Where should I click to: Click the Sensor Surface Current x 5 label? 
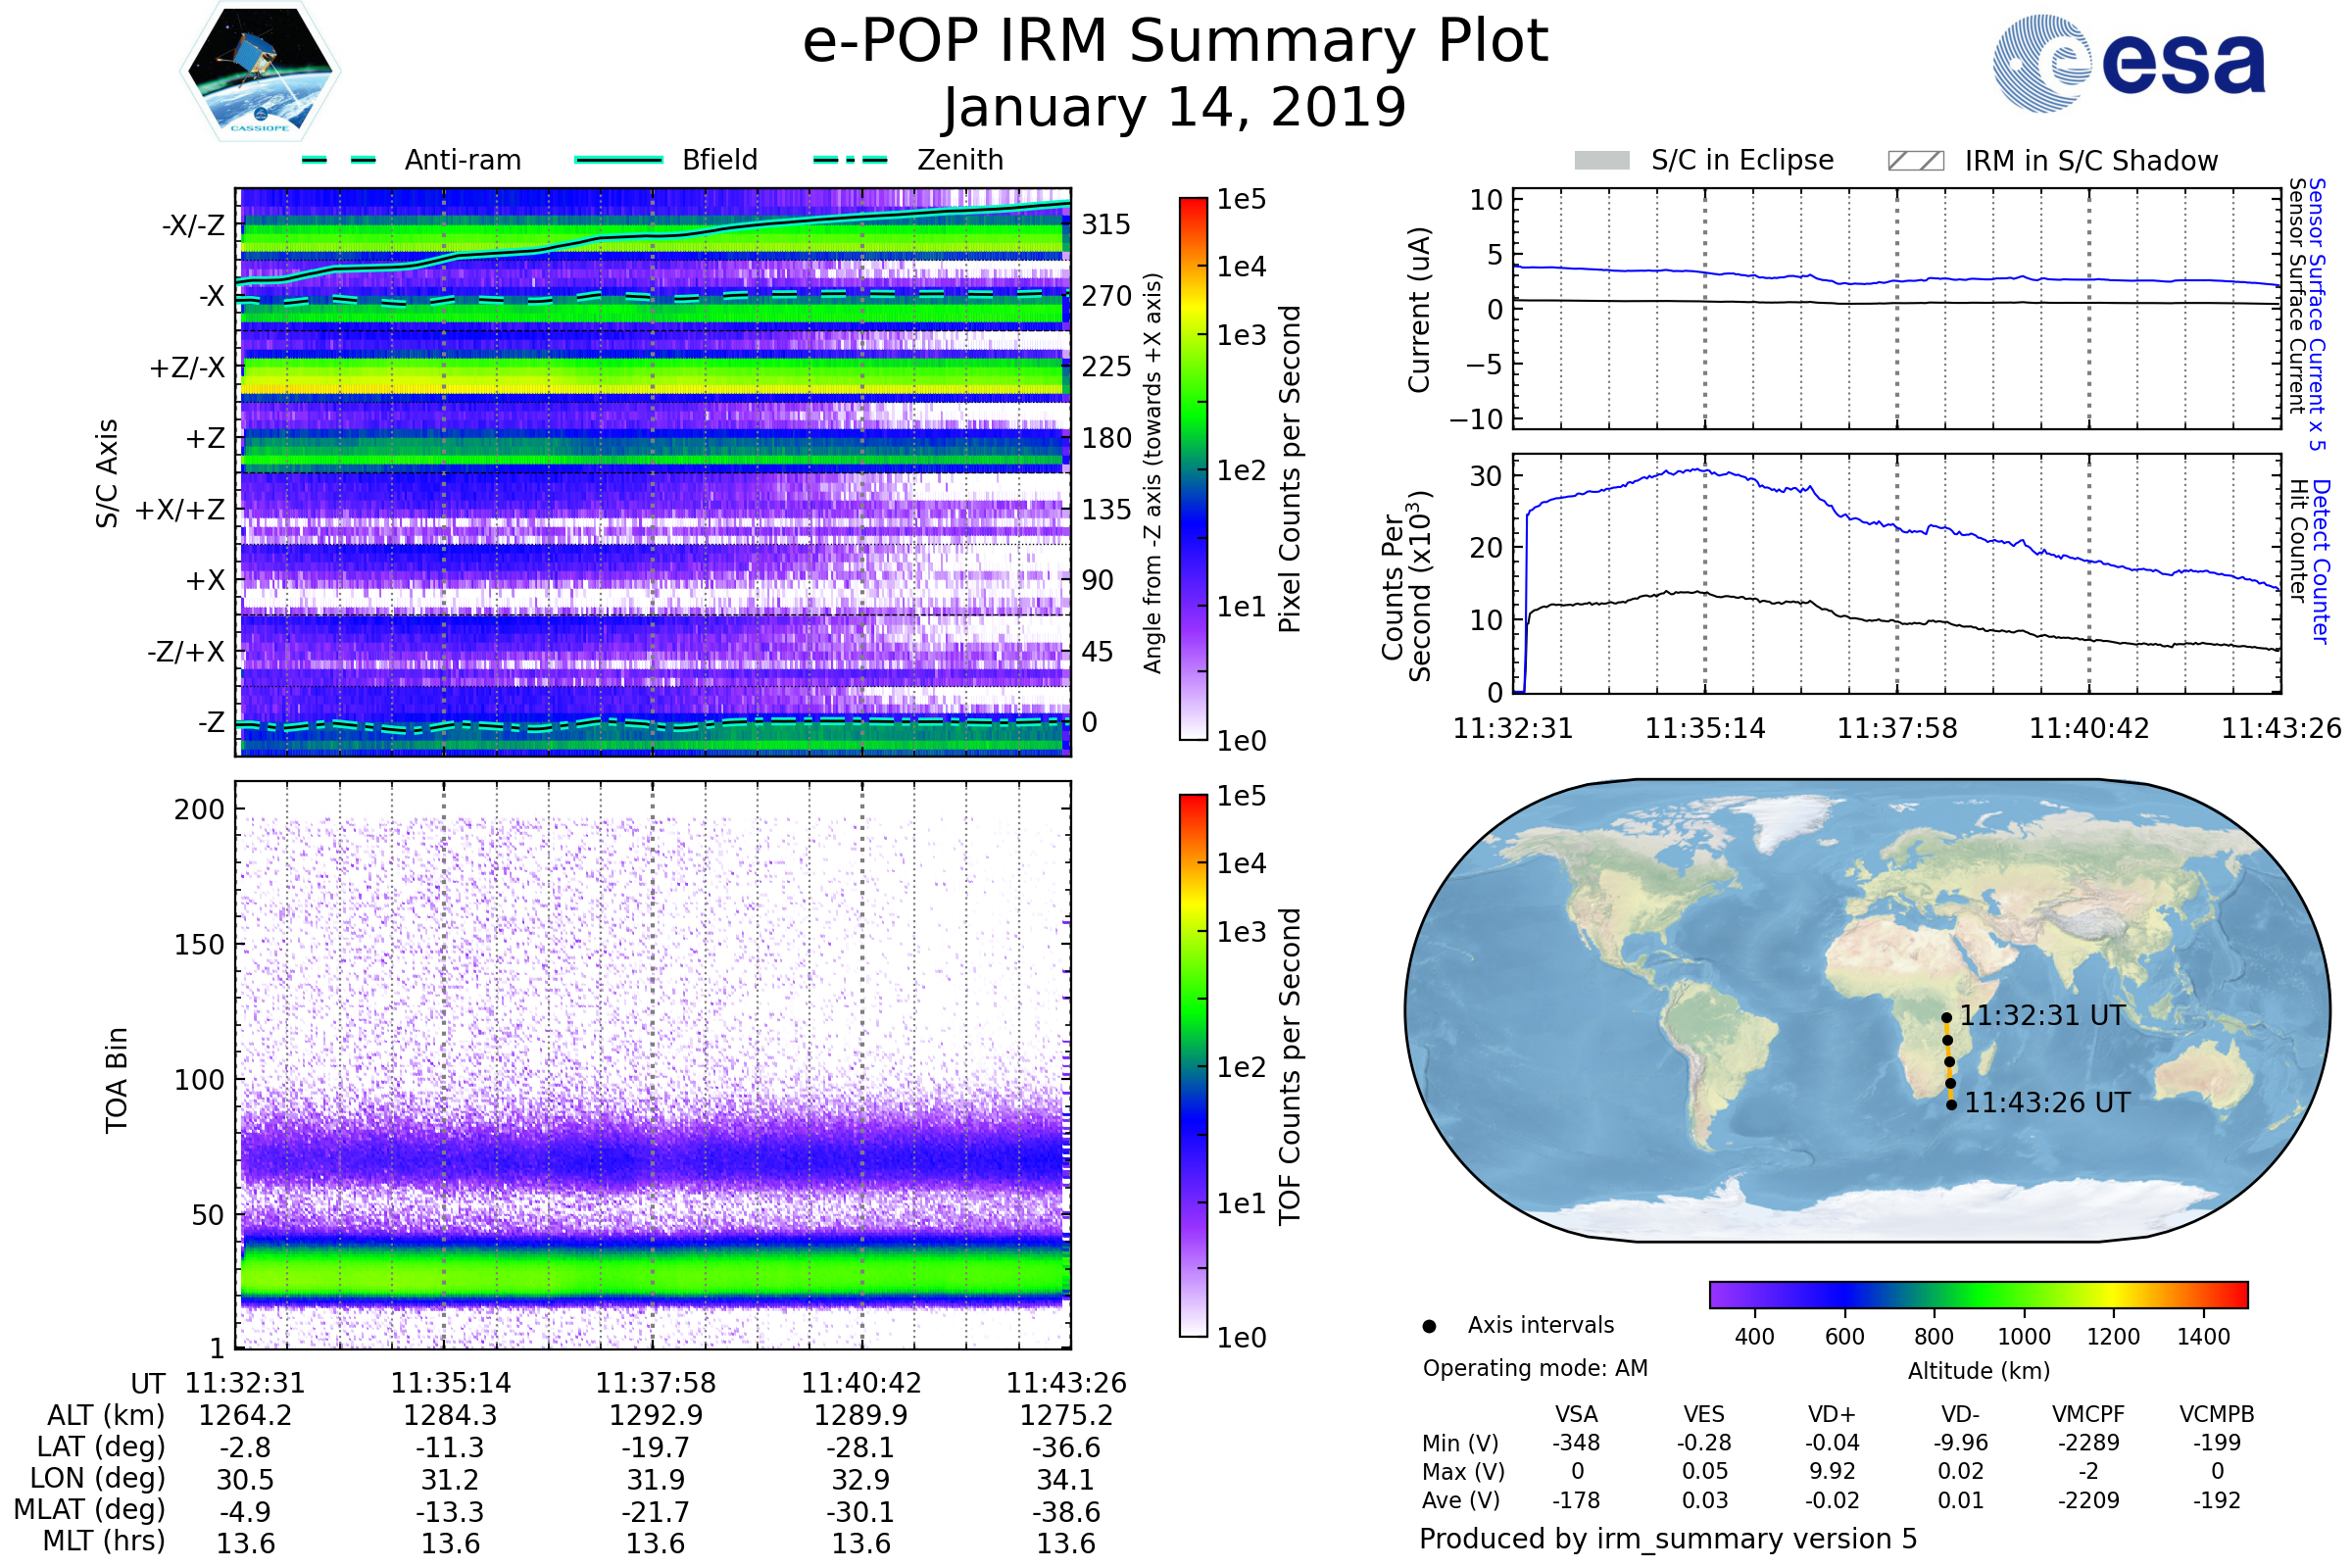pyautogui.click(x=2317, y=314)
